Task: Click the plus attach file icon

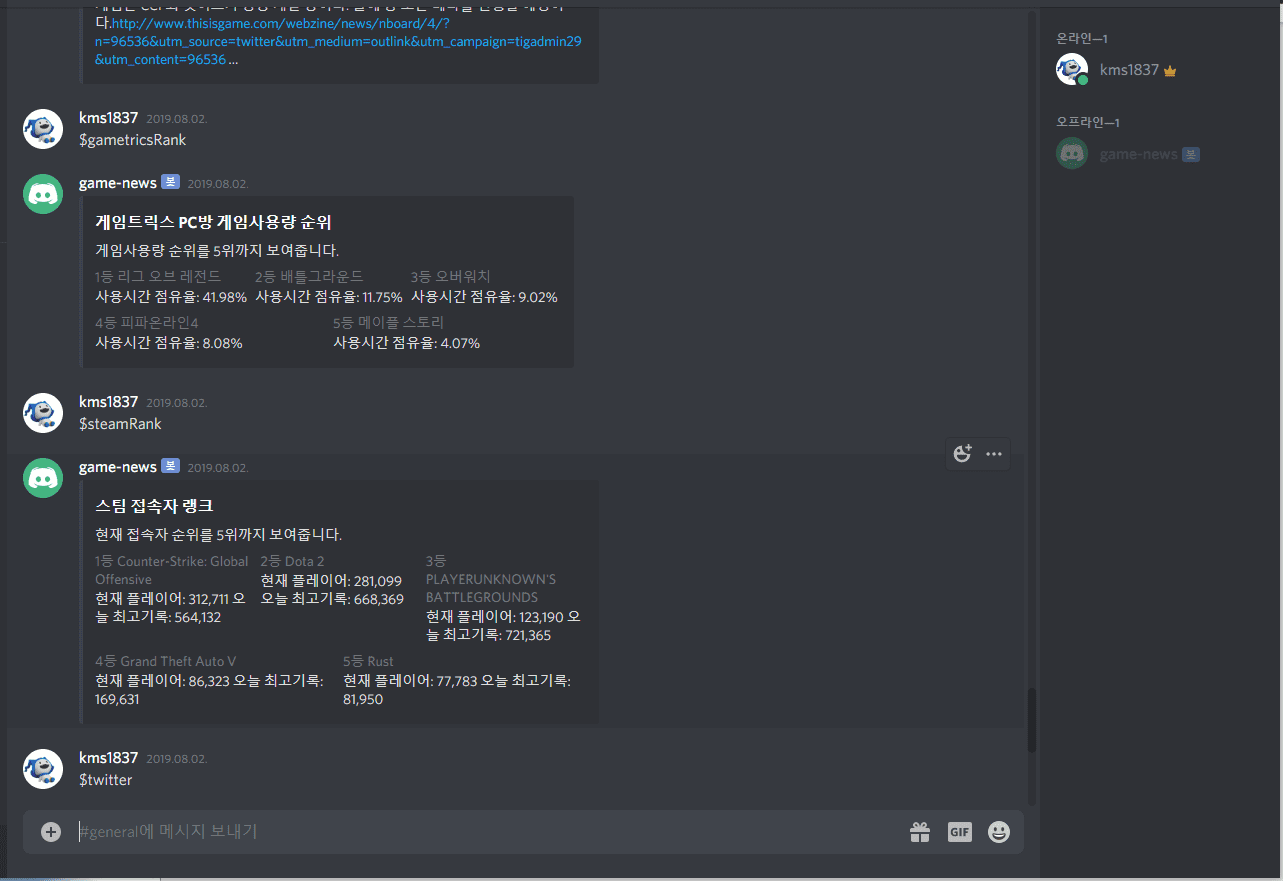Action: point(51,832)
